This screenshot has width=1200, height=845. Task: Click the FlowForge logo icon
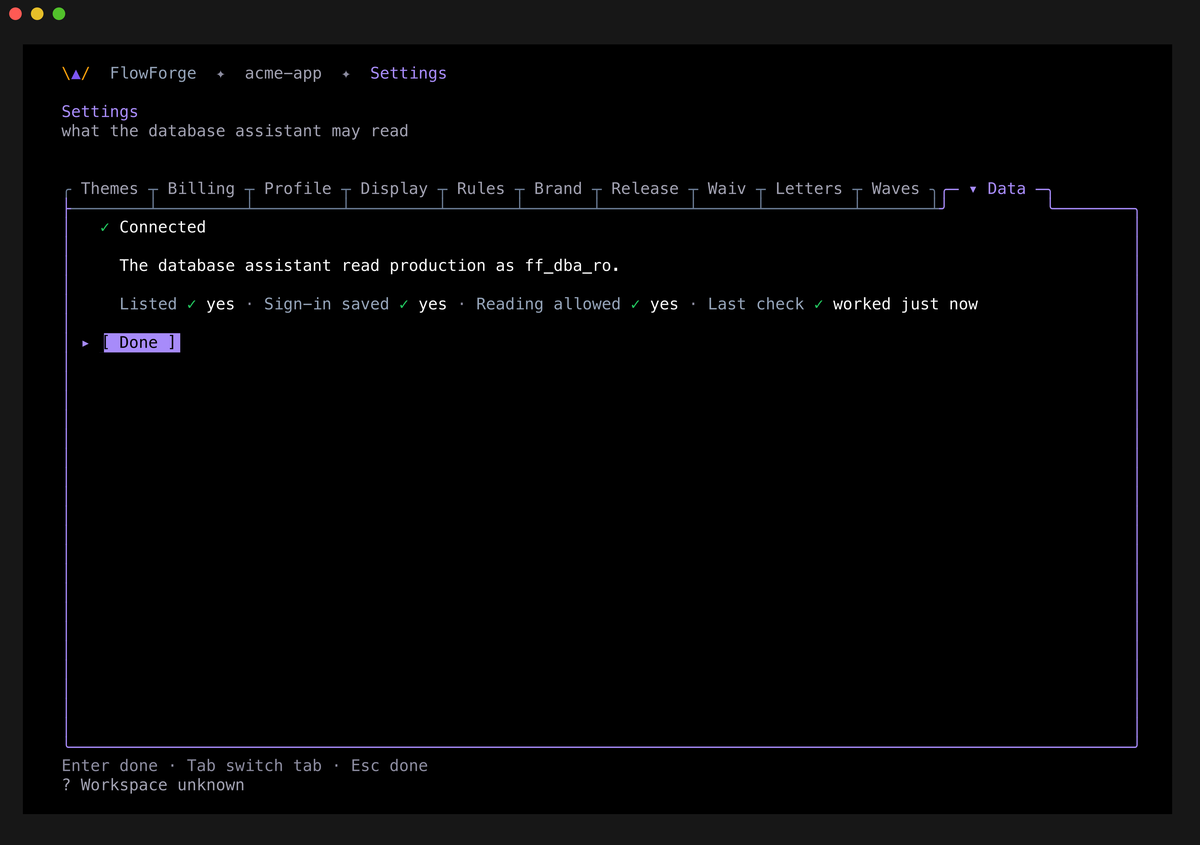click(x=76, y=73)
